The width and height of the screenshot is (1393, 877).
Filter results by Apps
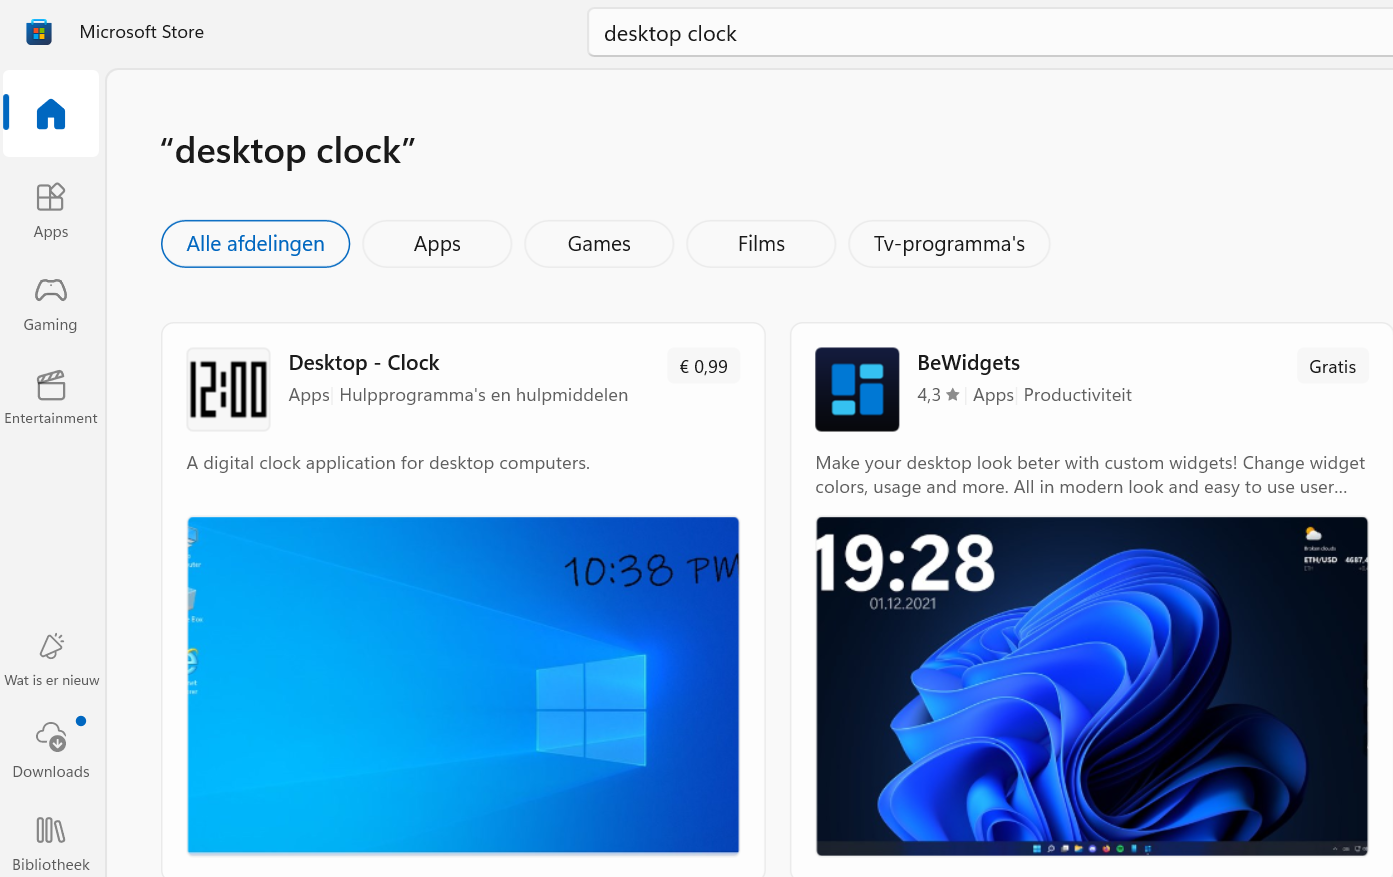click(437, 244)
